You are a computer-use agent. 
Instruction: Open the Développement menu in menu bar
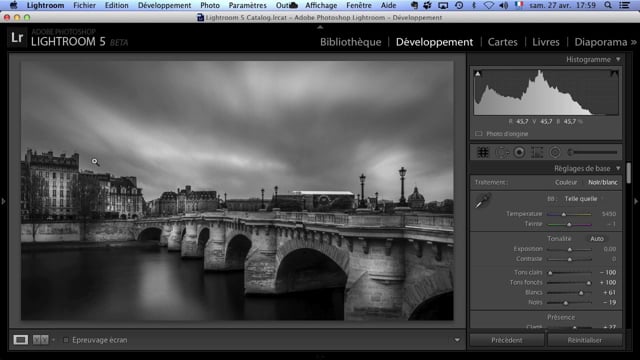[164, 5]
